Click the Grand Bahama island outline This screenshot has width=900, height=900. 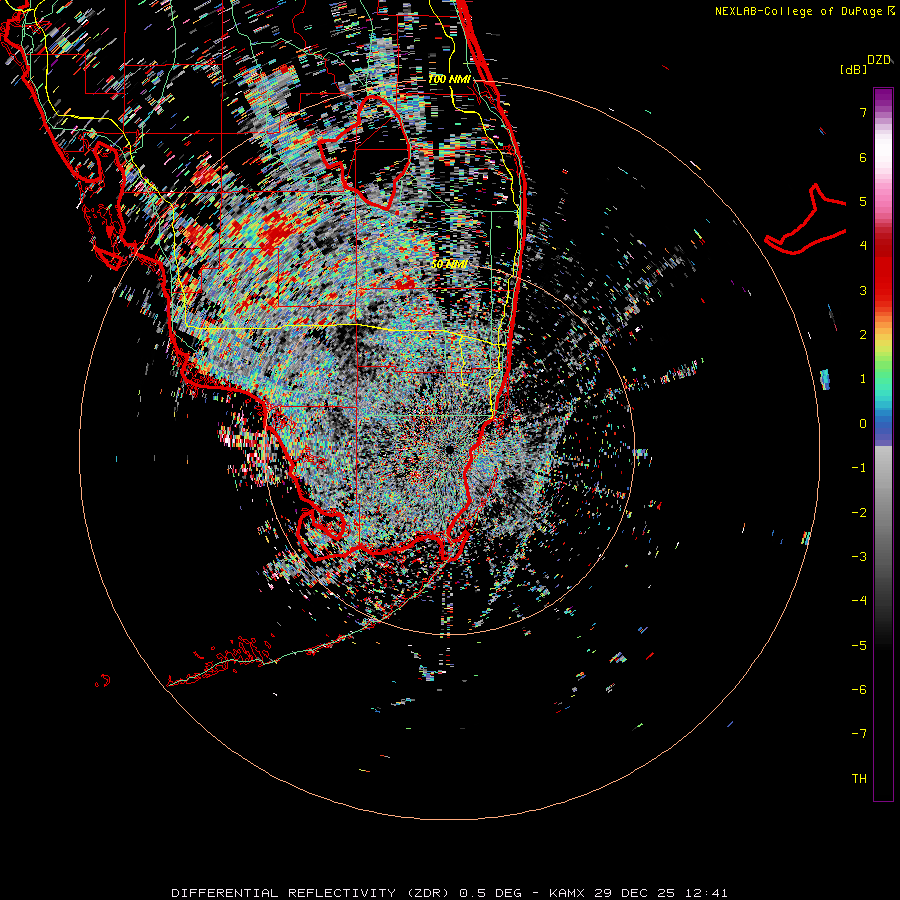click(806, 221)
